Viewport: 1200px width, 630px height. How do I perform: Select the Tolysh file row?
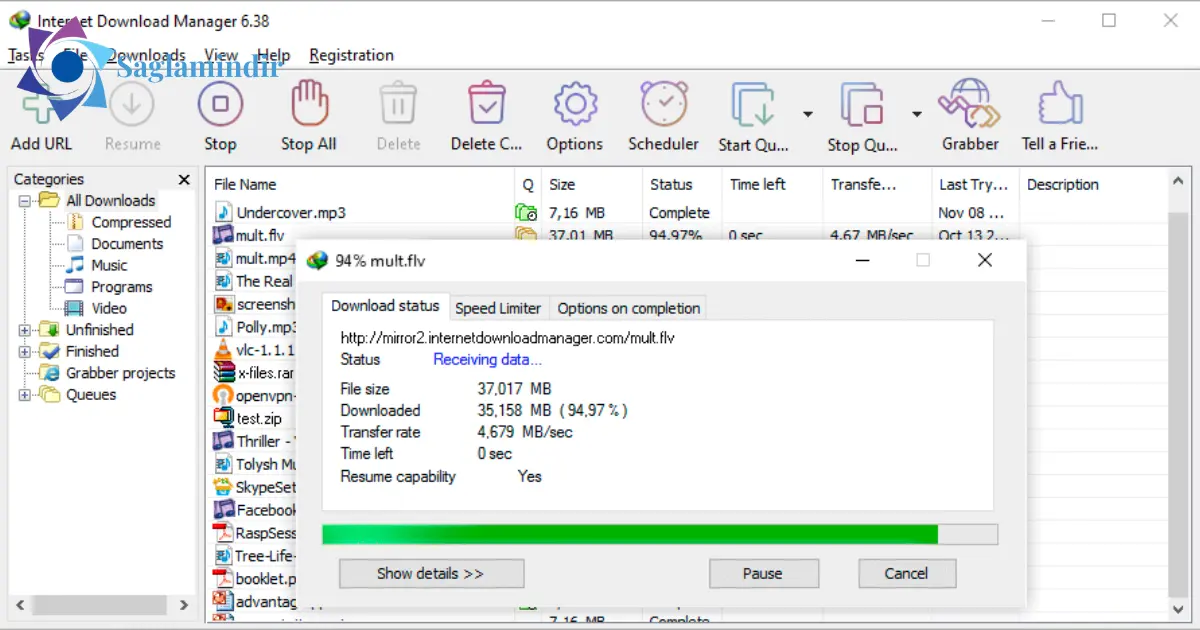click(x=255, y=465)
